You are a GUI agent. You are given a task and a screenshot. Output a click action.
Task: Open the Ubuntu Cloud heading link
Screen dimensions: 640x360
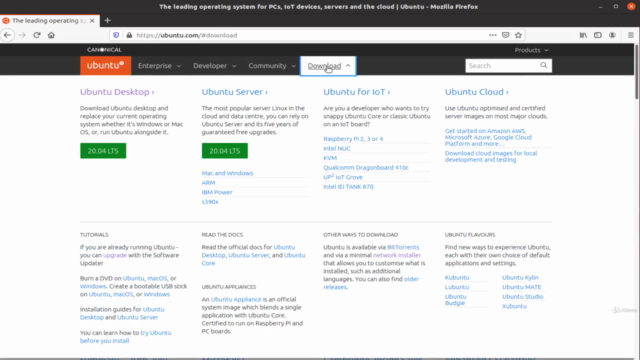pyautogui.click(x=477, y=92)
